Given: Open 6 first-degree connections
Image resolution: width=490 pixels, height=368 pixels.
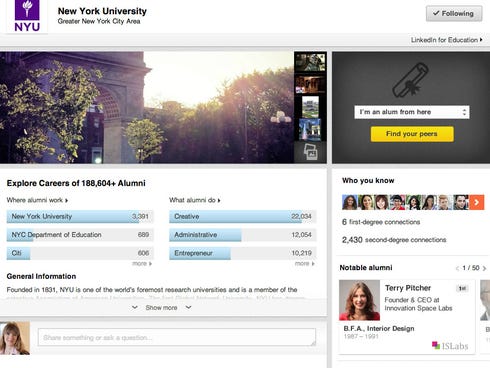Looking at the screenshot, I should tap(381, 222).
